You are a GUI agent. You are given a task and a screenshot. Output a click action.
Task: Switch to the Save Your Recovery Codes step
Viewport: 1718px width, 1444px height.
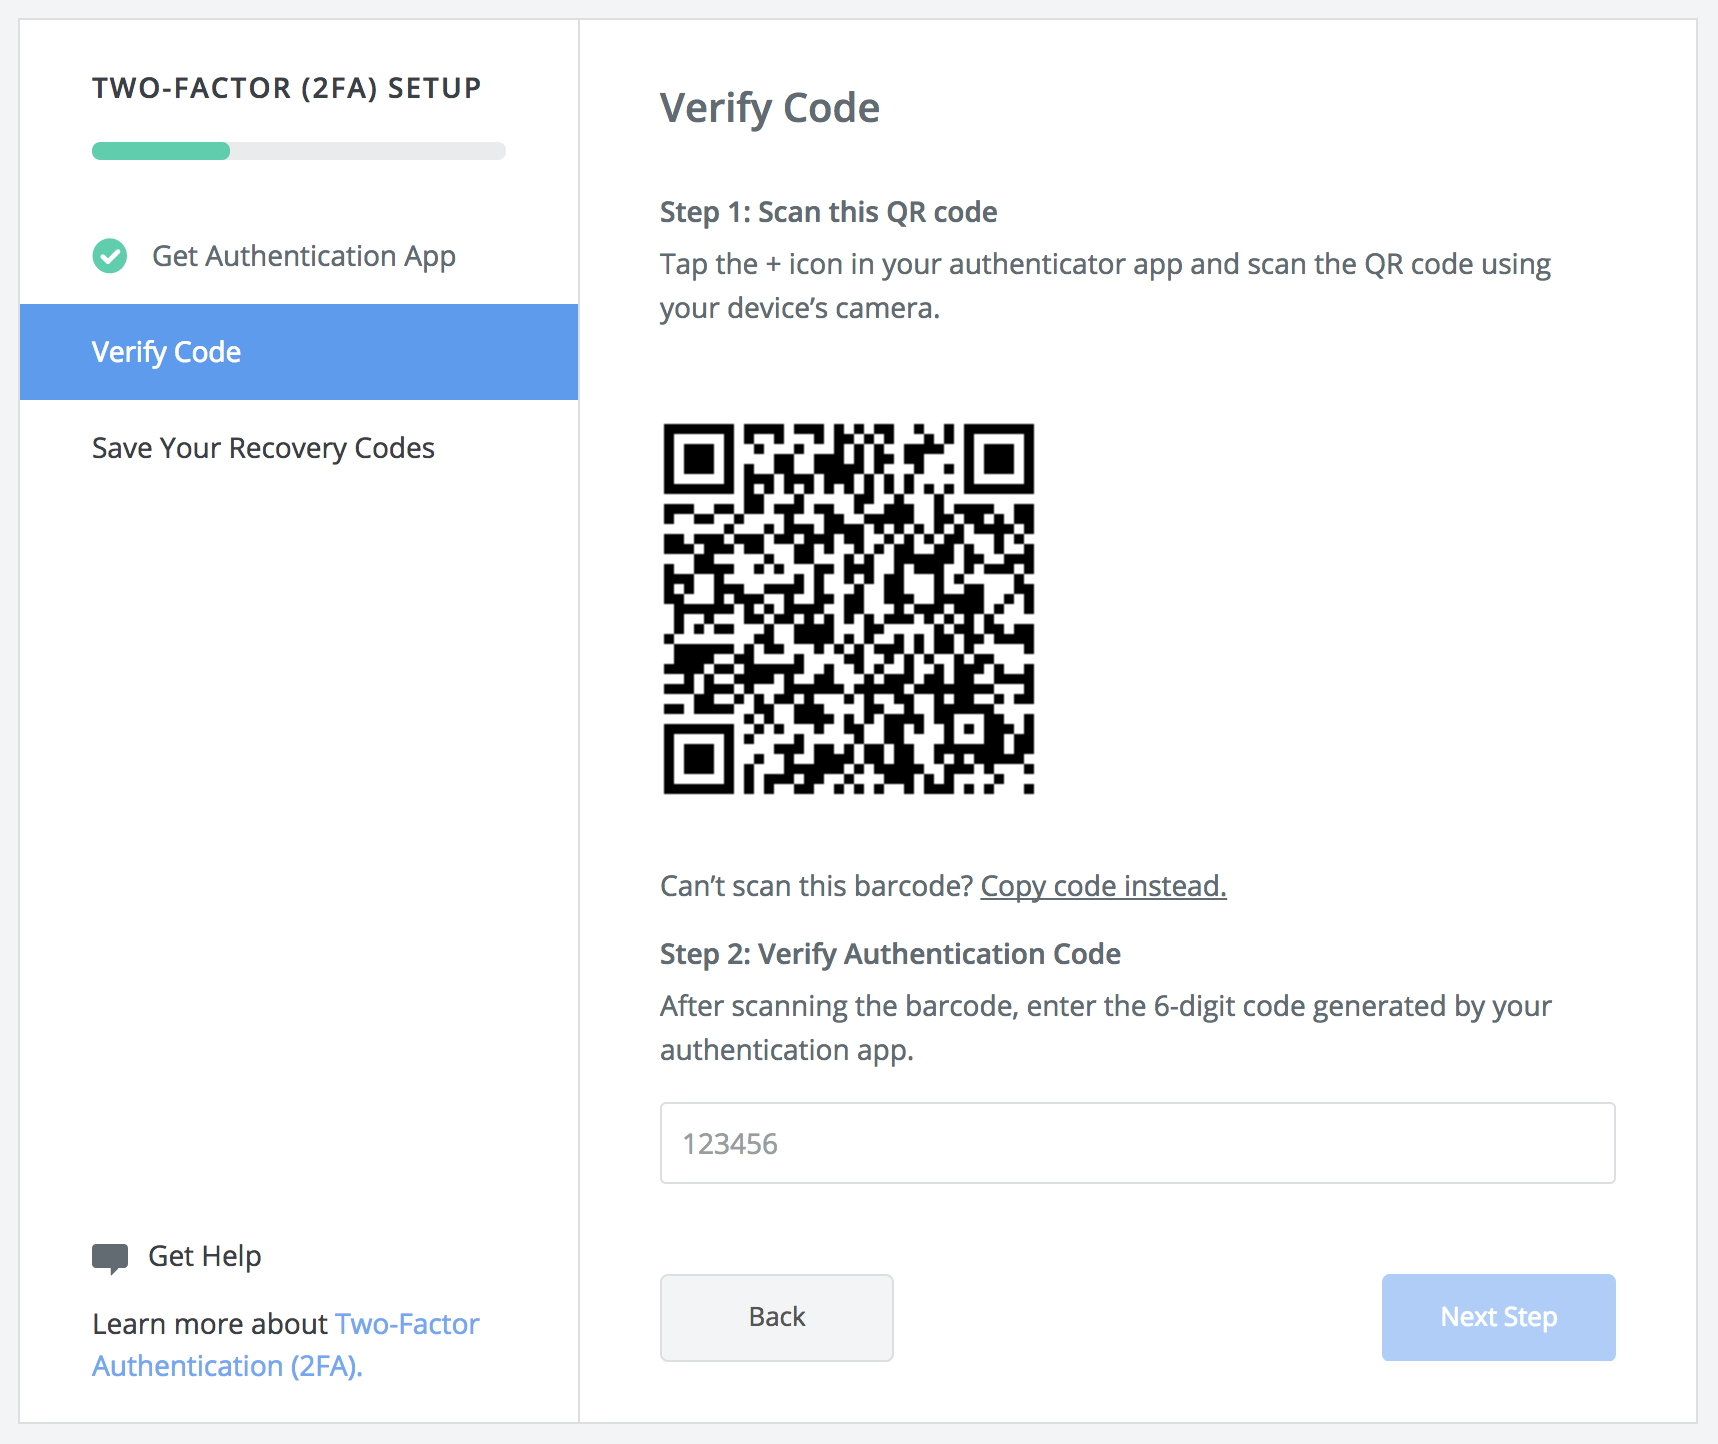point(263,448)
